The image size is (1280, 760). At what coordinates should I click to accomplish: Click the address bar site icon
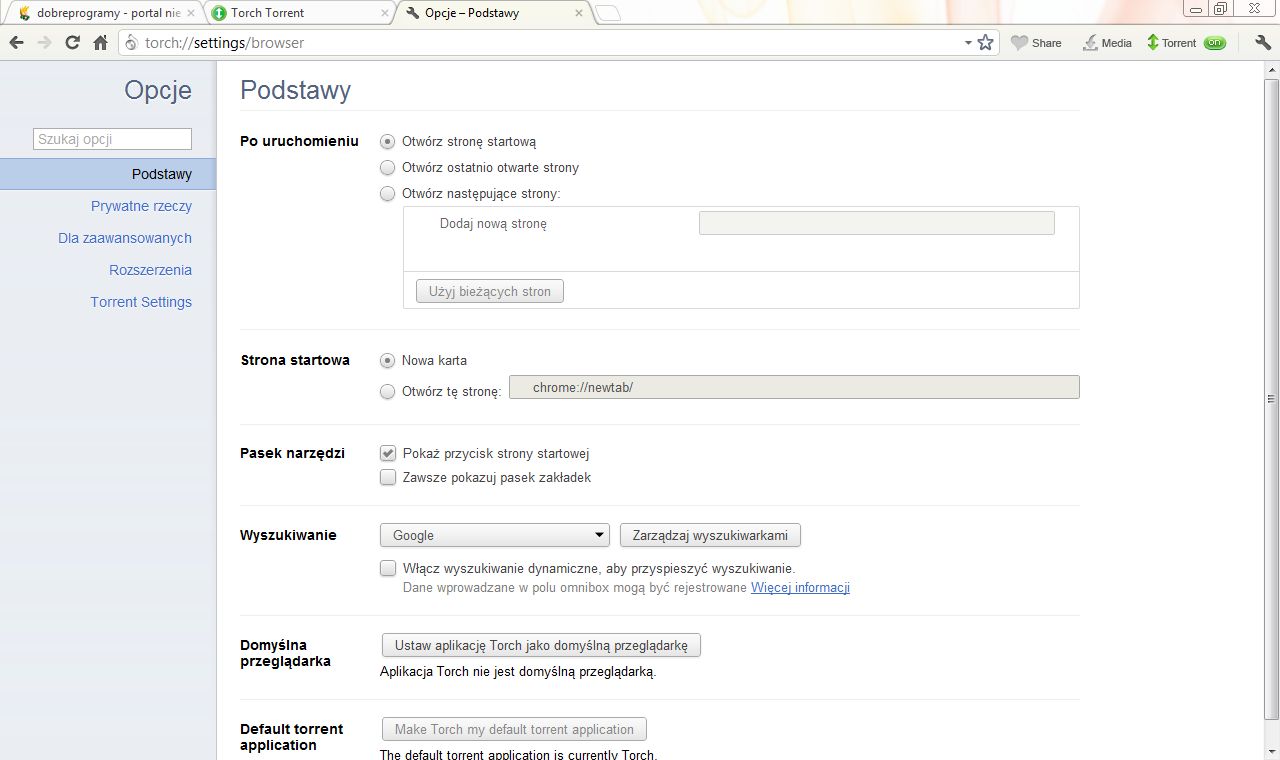[x=131, y=43]
